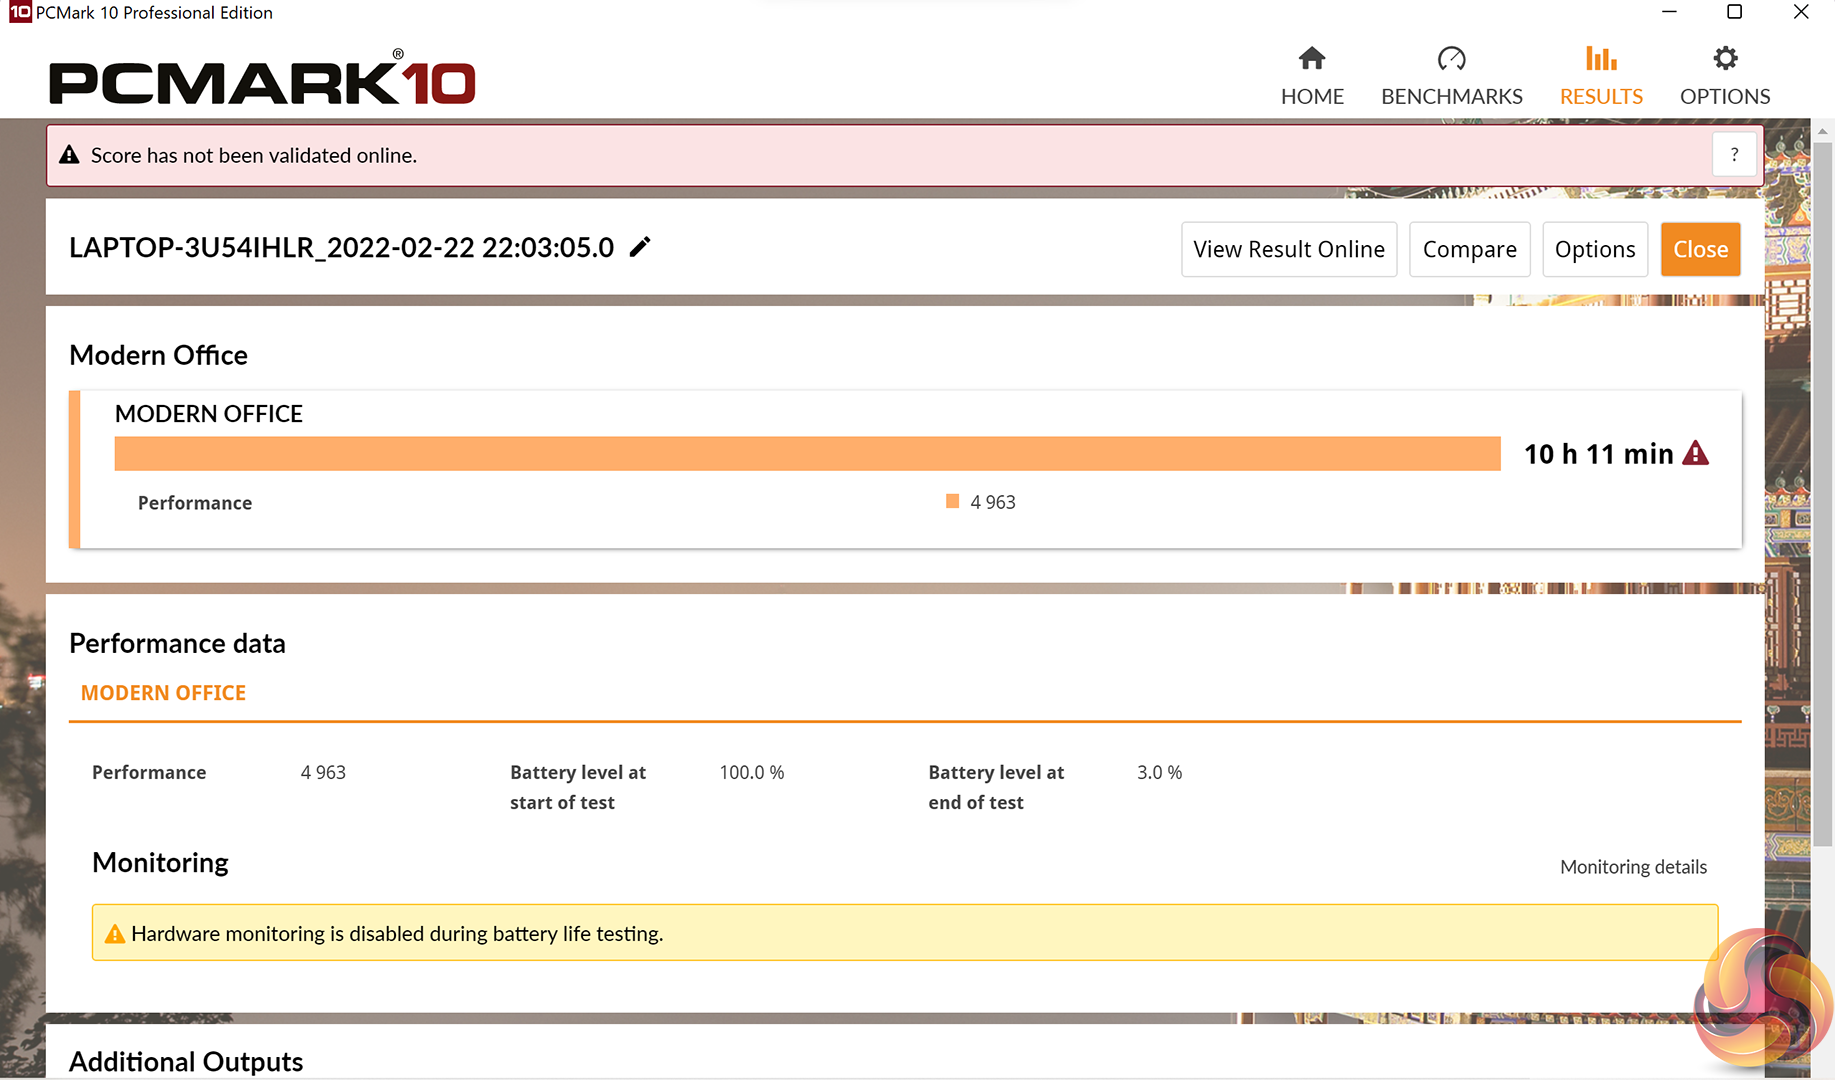The height and width of the screenshot is (1080, 1835).
Task: Click the Additional Outputs heading
Action: pyautogui.click(x=186, y=1061)
